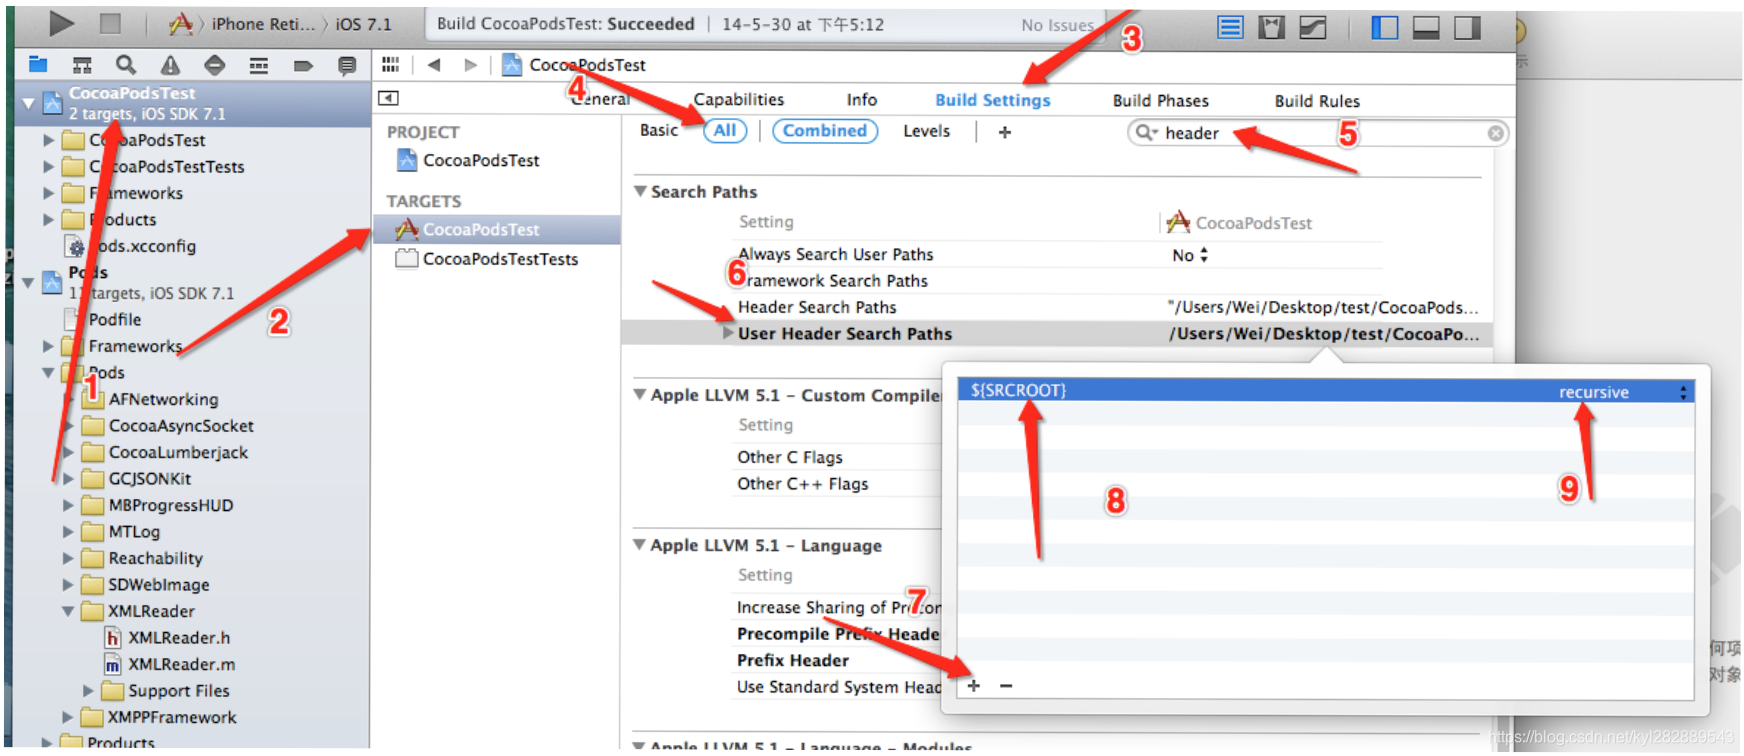Screen dimensions: 1744x756
Task: Collapse the CocoaPodsTest project root
Action: 28,103
